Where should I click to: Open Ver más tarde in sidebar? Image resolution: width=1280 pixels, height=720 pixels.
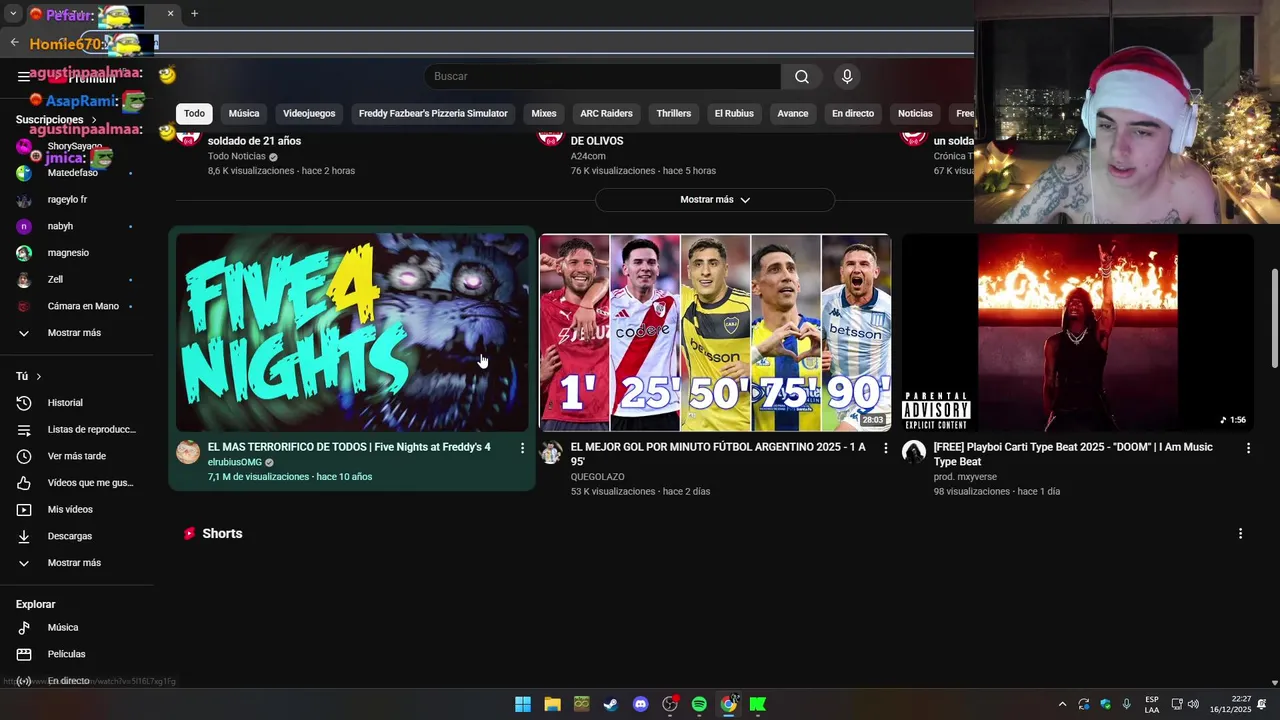(x=76, y=456)
